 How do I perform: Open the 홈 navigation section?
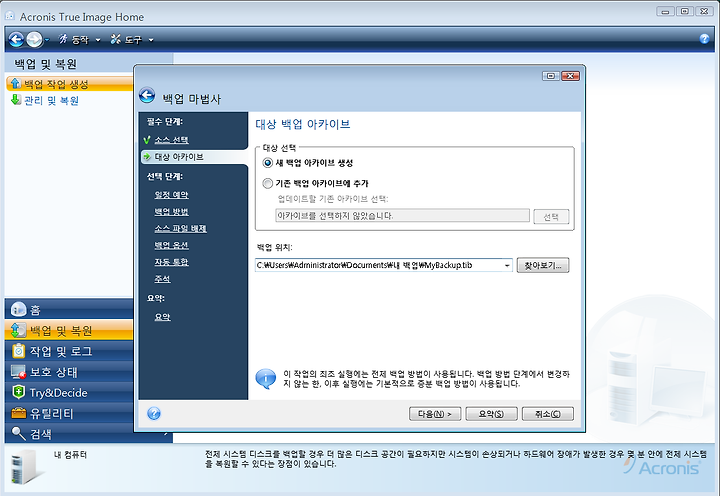tap(69, 310)
